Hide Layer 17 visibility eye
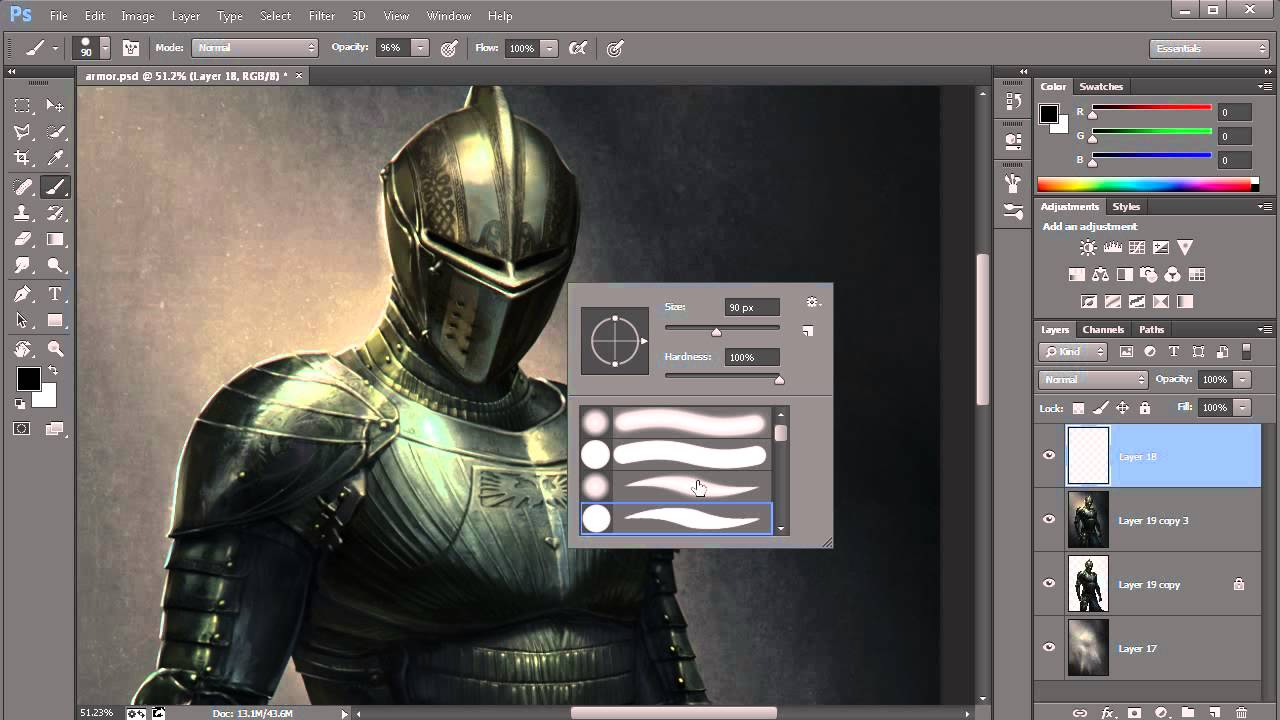Screen dimensions: 1280x720 [1049, 648]
